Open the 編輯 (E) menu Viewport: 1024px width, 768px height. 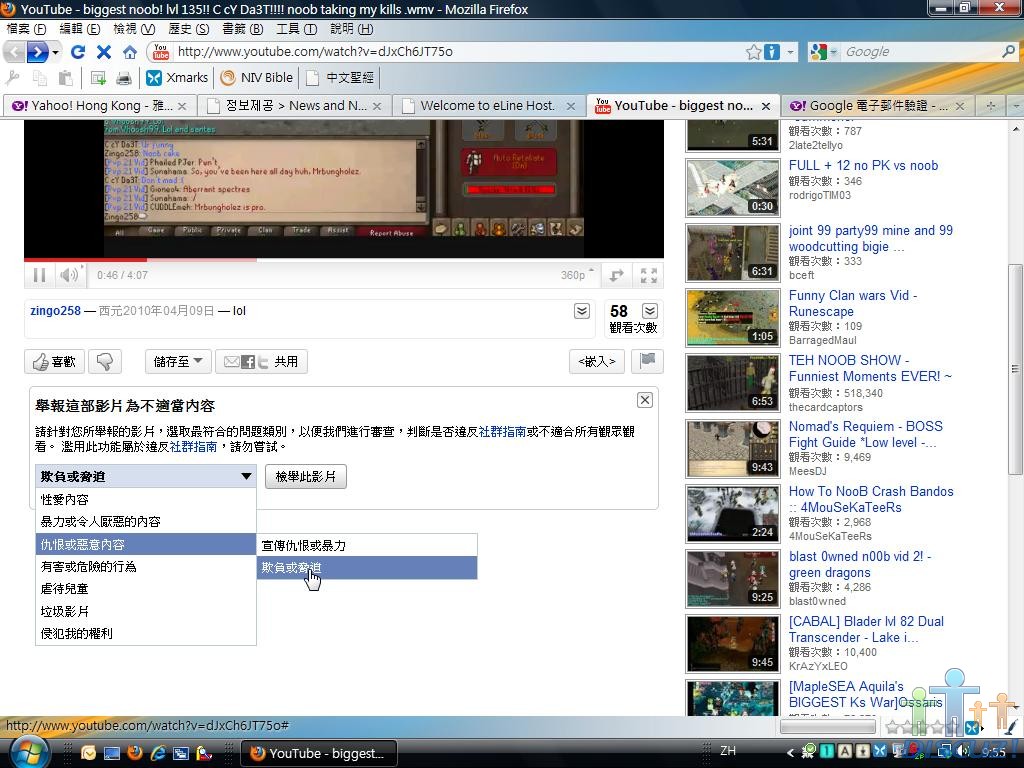tap(80, 29)
